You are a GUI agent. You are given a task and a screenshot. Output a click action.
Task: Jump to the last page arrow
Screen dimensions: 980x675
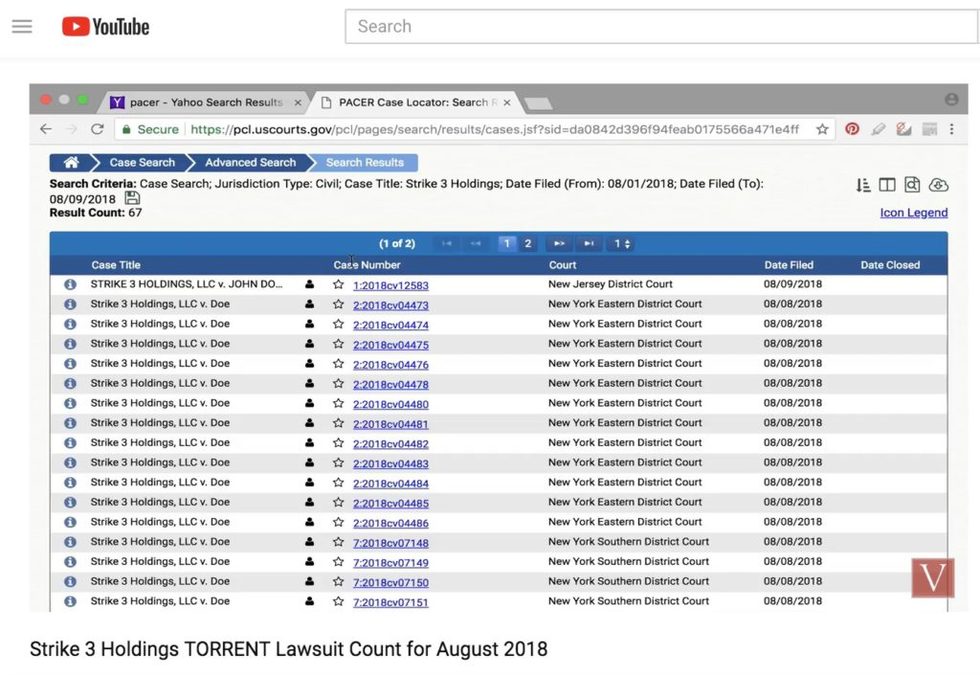[589, 244]
